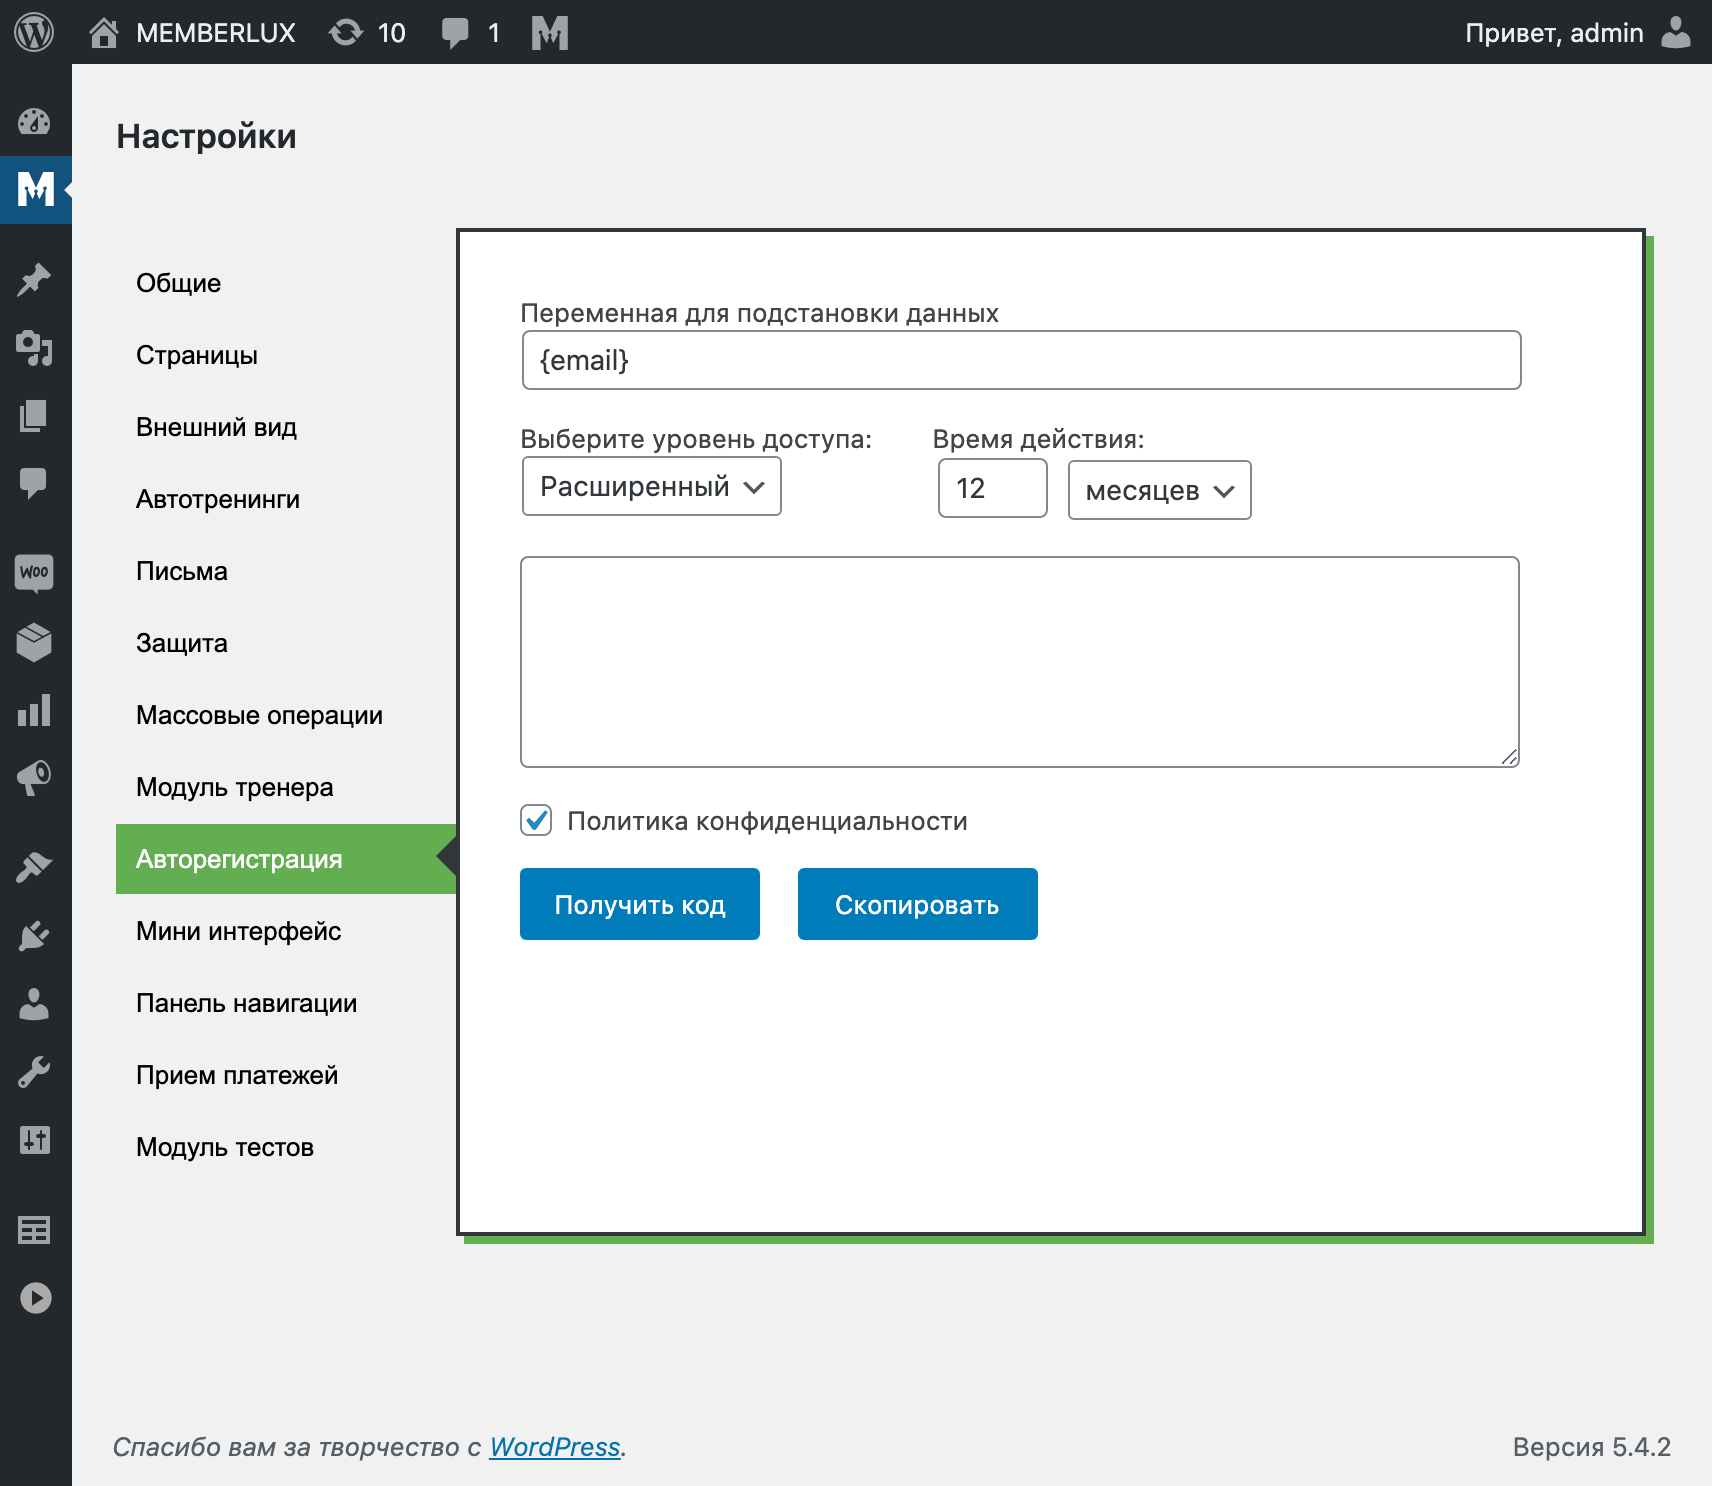Open the Tools wrench icon in sidebar

[34, 1072]
